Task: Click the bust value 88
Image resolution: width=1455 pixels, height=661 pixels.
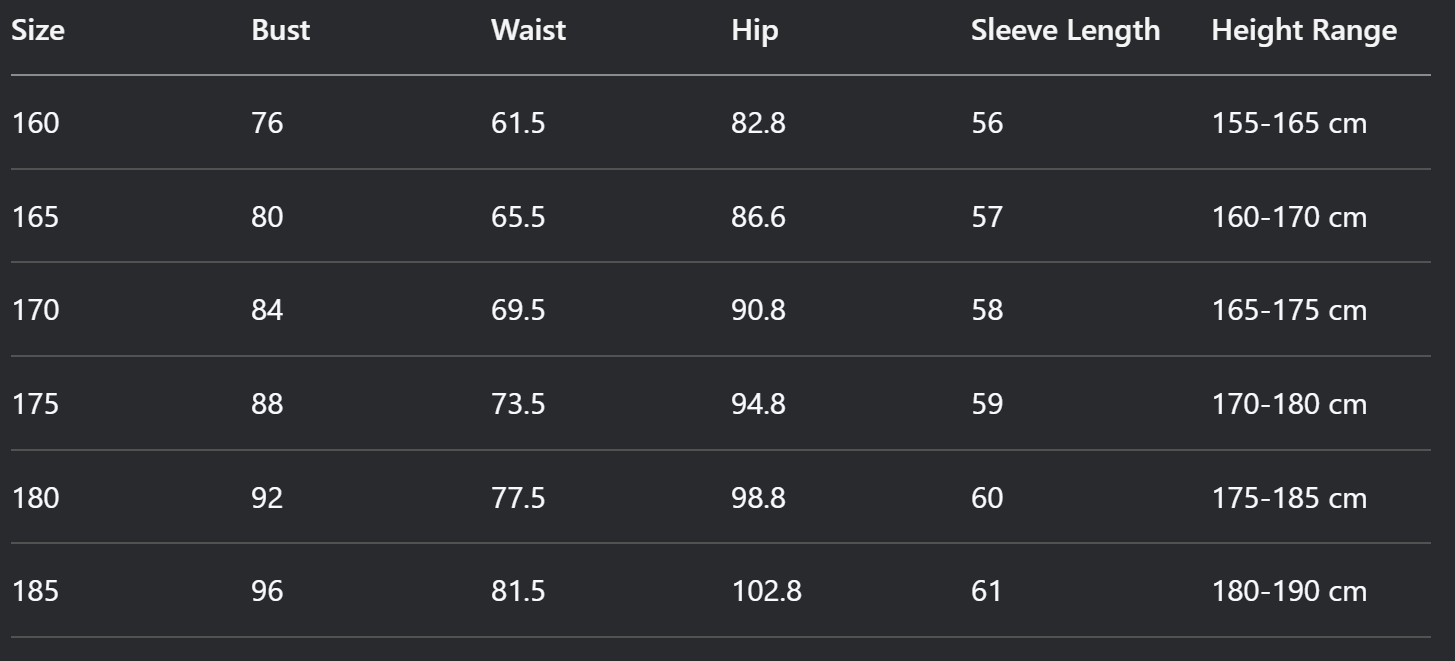Action: (267, 404)
